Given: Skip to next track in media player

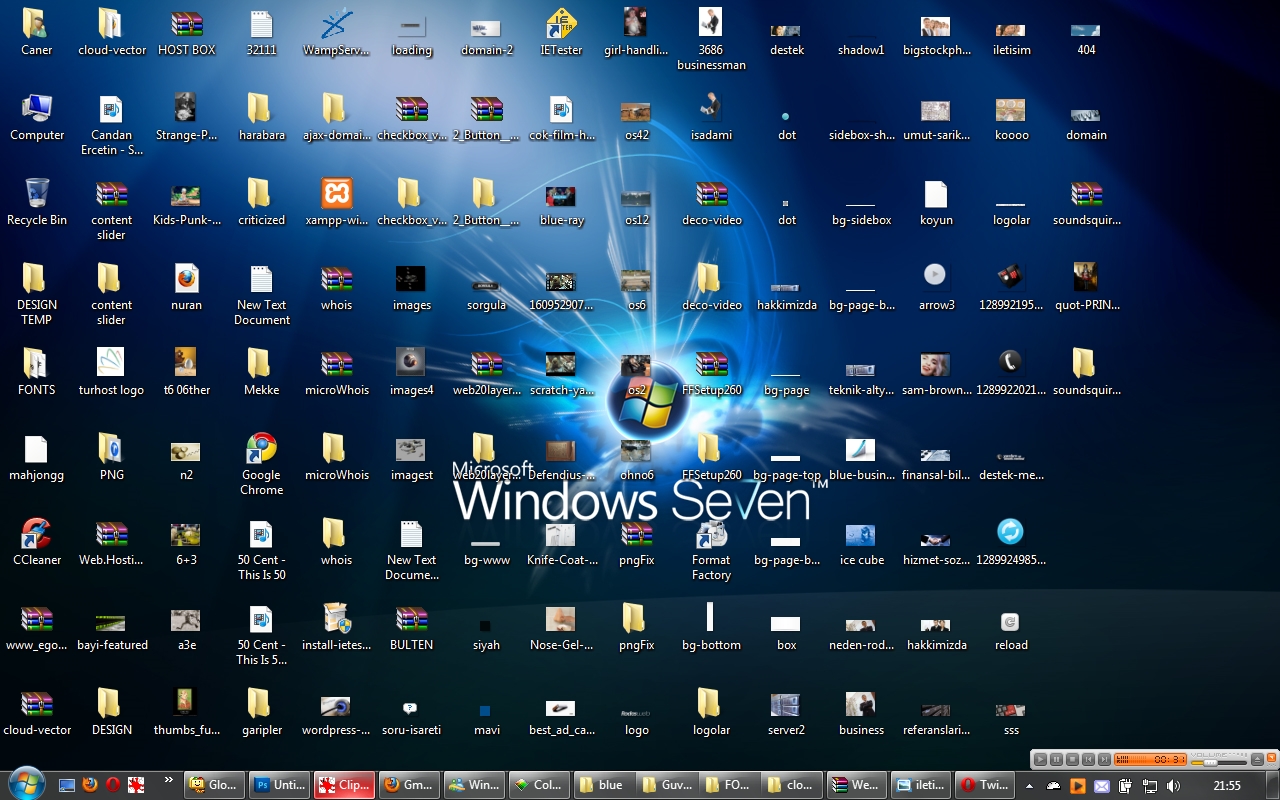Looking at the screenshot, I should pyautogui.click(x=1104, y=760).
